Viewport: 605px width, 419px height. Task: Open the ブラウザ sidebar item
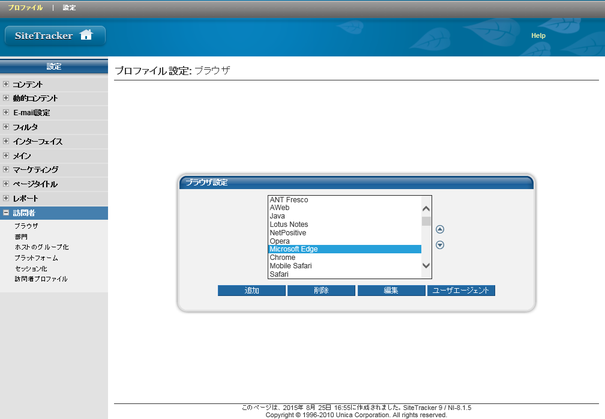click(26, 226)
